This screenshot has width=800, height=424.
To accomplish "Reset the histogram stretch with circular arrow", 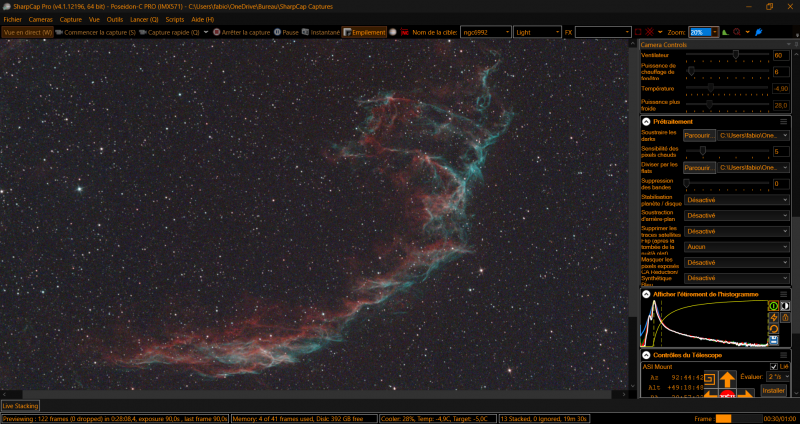I will point(773,329).
